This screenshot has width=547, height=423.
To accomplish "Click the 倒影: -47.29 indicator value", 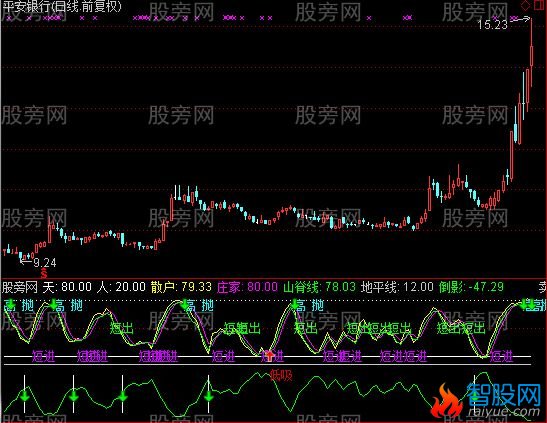I will click(471, 287).
